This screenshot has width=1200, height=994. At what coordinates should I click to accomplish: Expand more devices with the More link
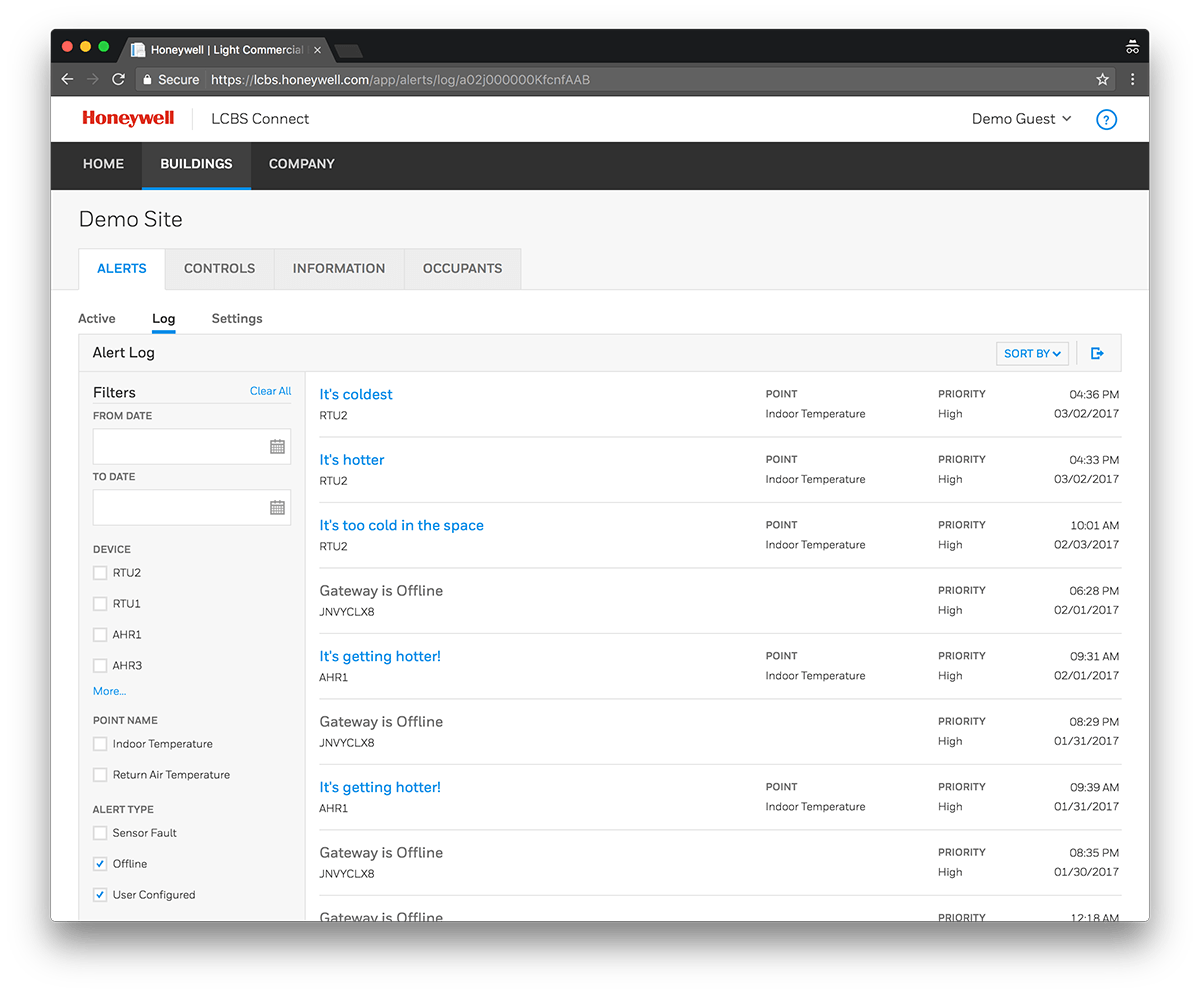pos(109,690)
